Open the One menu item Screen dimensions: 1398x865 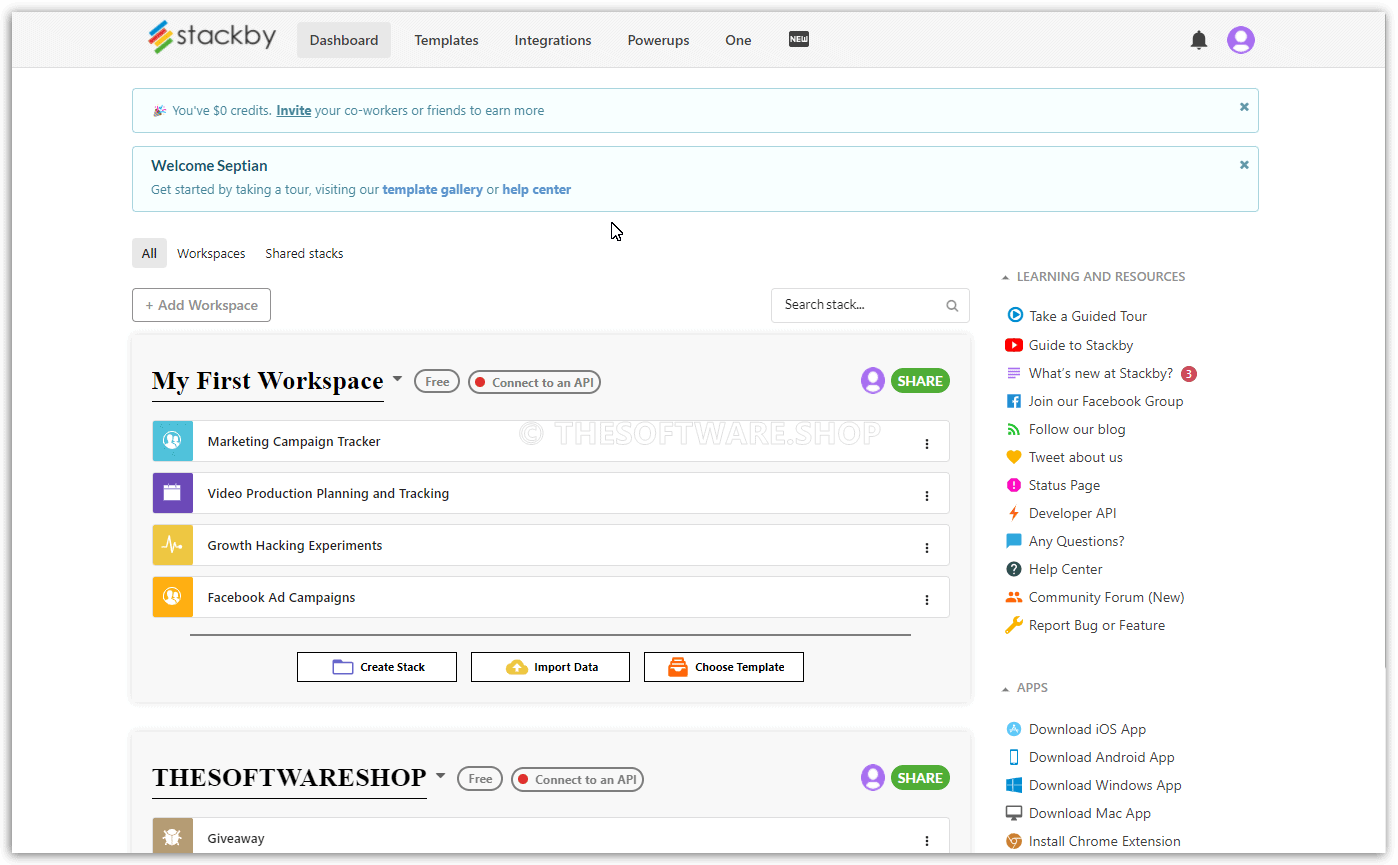click(738, 40)
